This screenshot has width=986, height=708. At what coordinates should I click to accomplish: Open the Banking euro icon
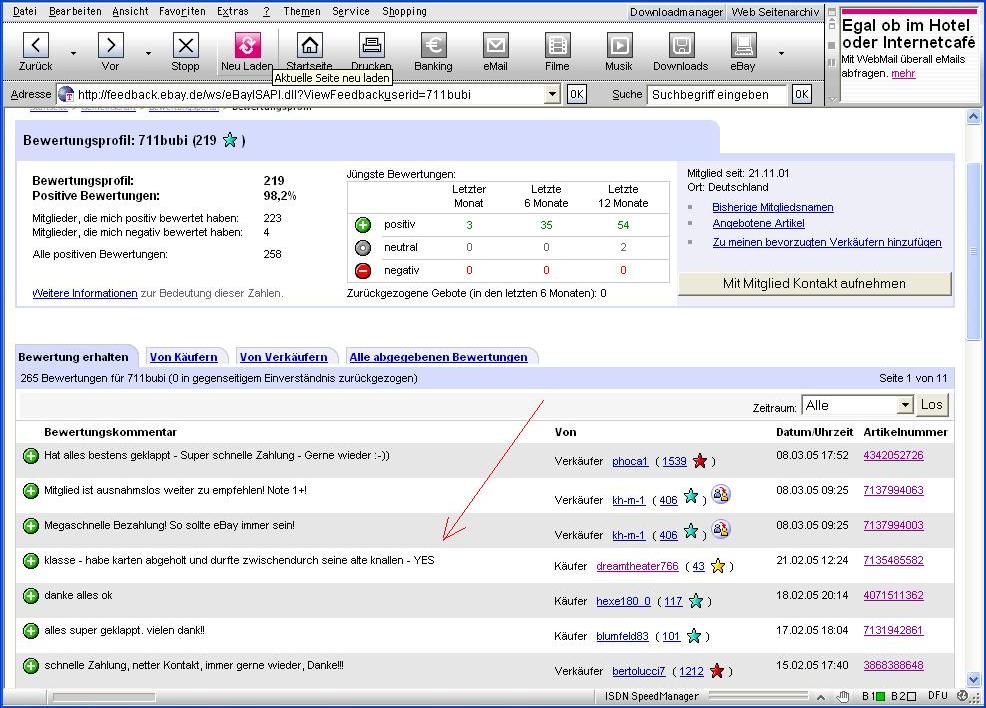click(x=433, y=45)
